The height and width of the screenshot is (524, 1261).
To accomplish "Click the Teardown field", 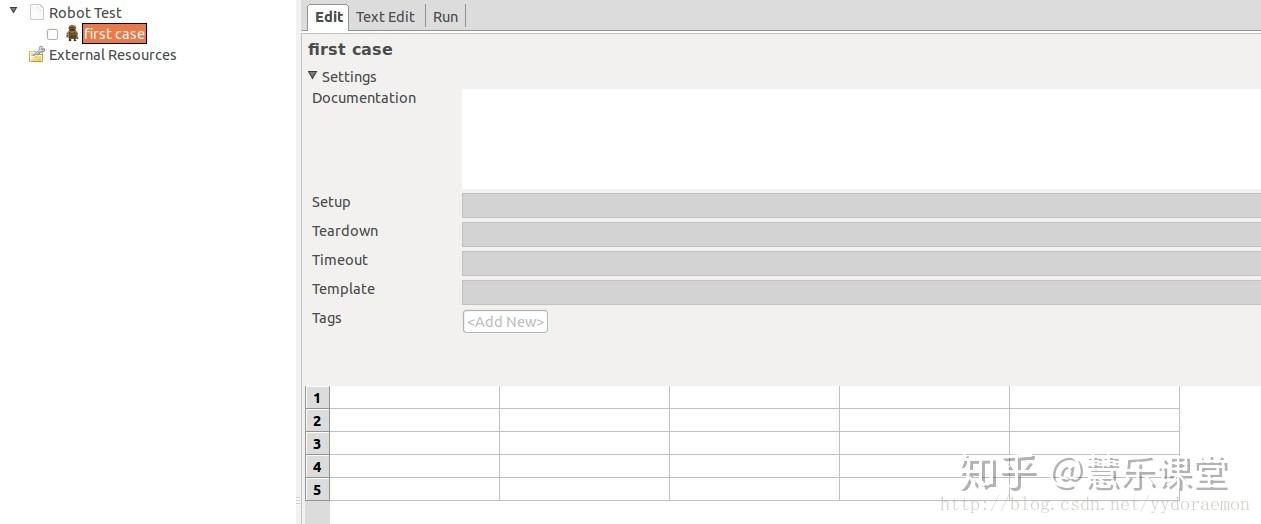I will click(x=860, y=234).
